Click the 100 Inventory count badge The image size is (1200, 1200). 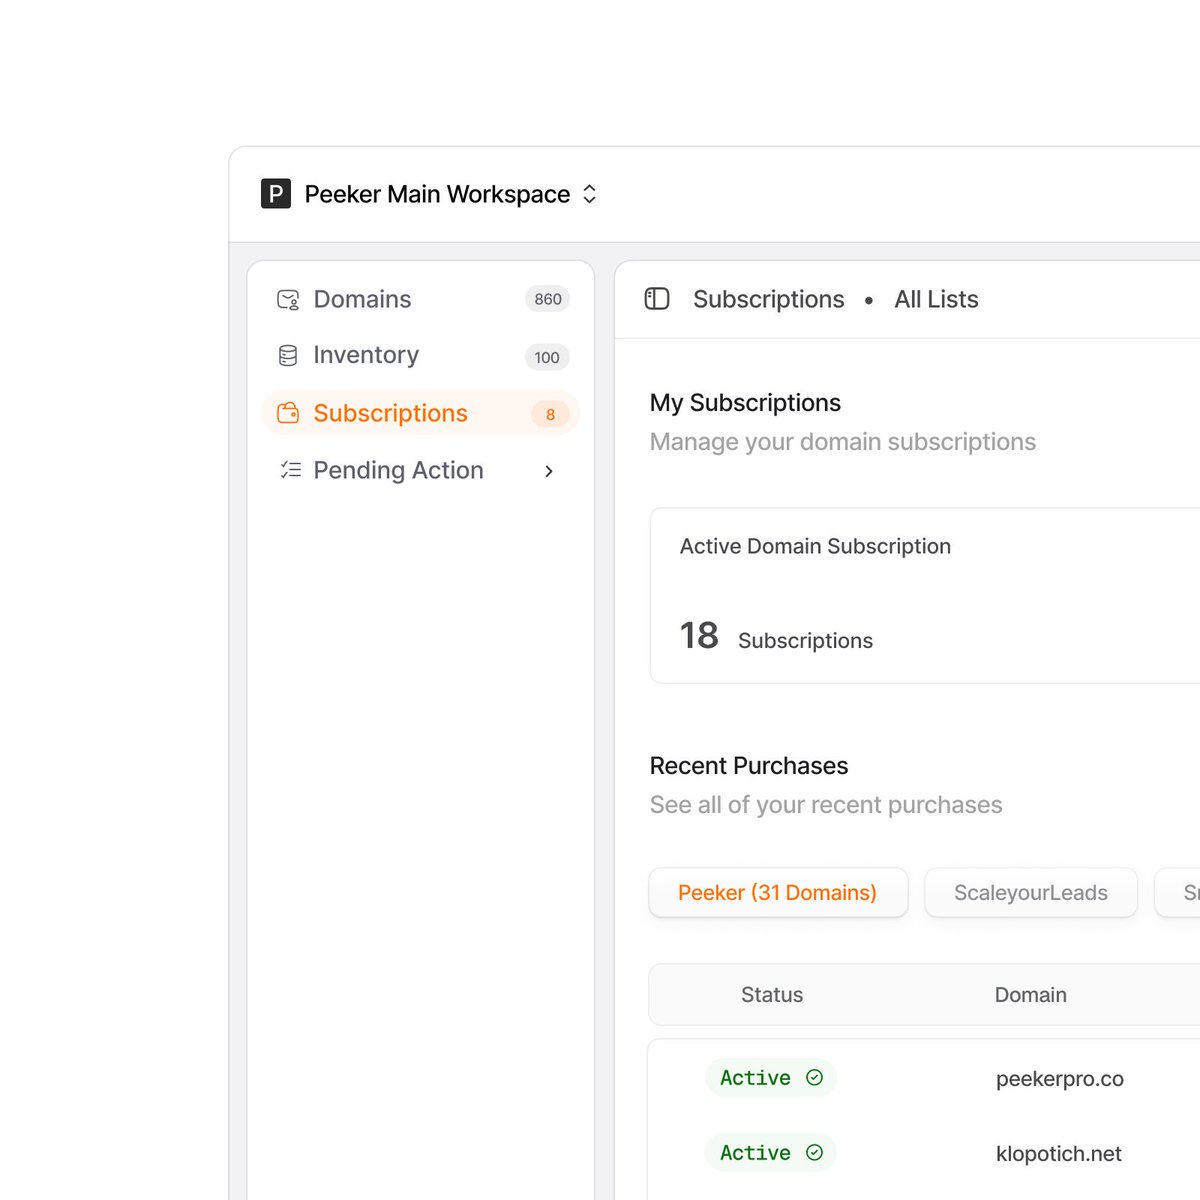[547, 357]
